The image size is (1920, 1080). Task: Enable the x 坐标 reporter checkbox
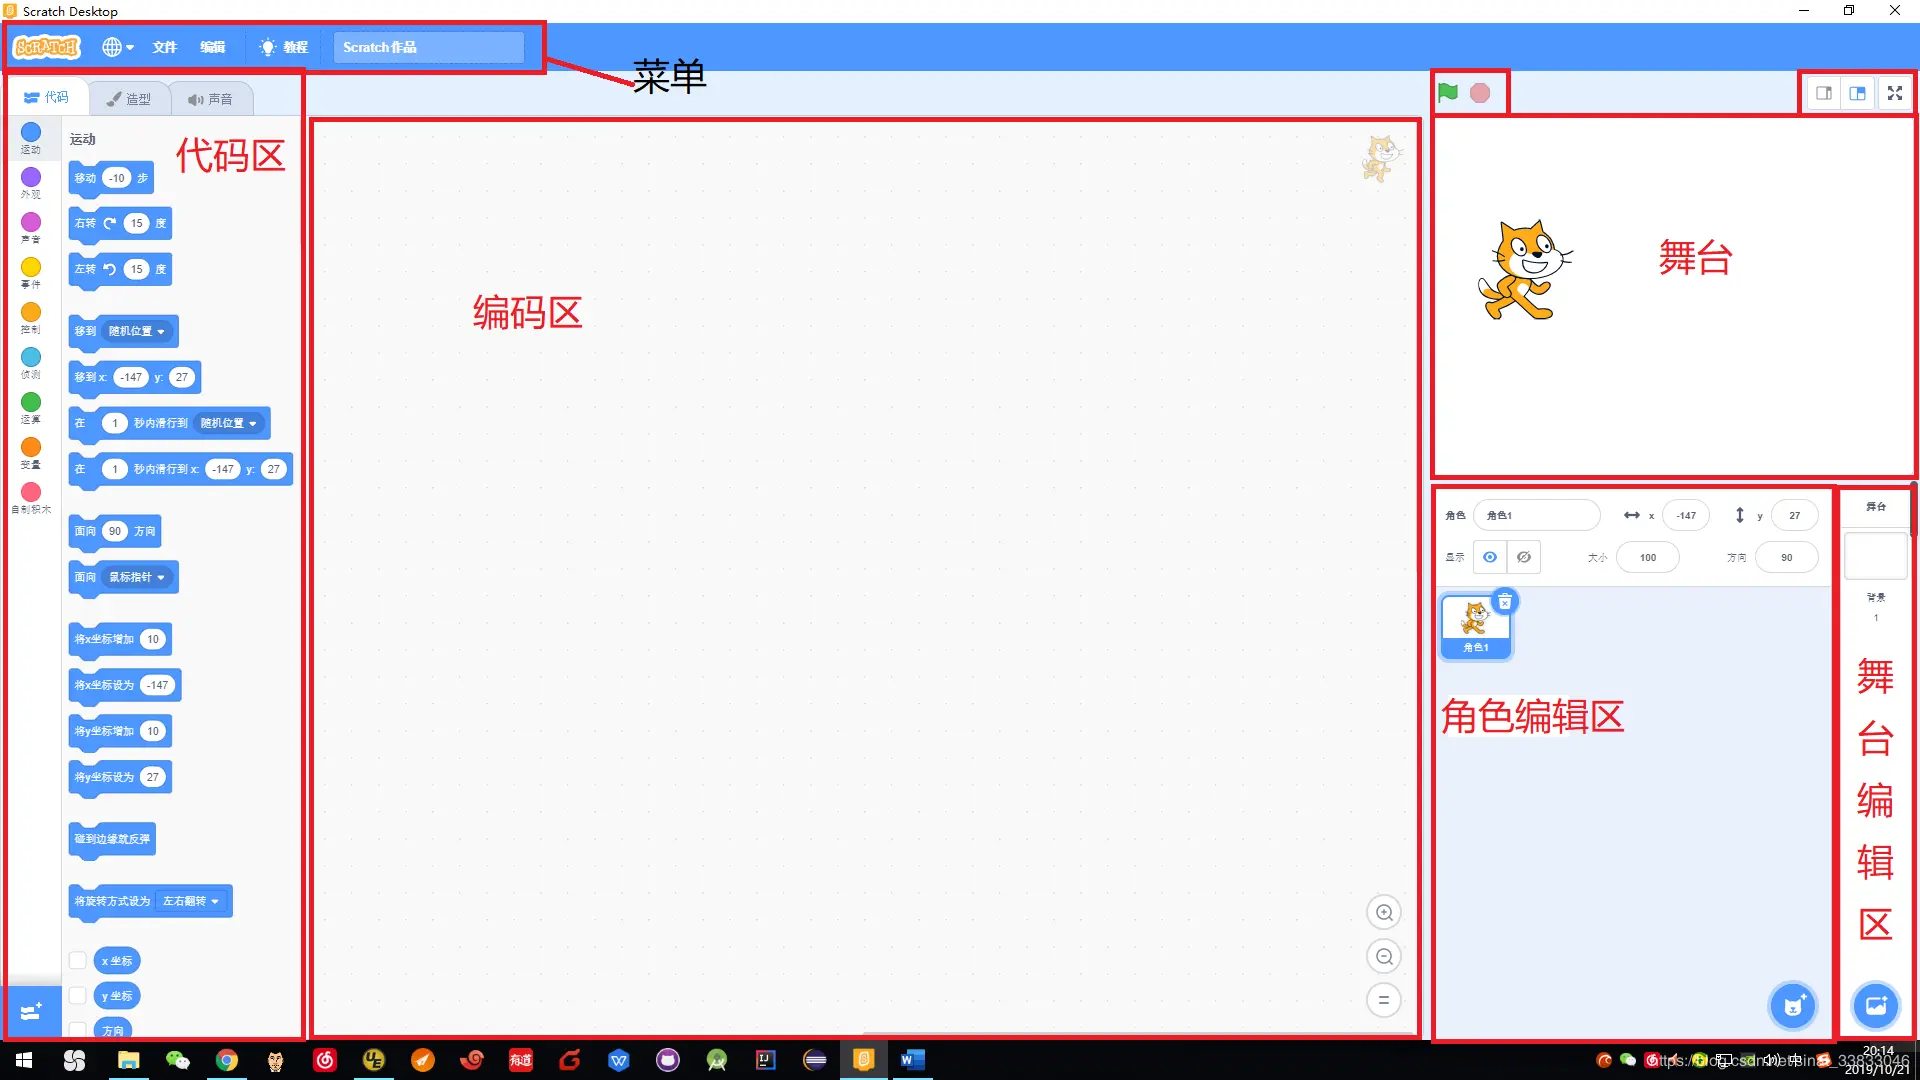77,961
